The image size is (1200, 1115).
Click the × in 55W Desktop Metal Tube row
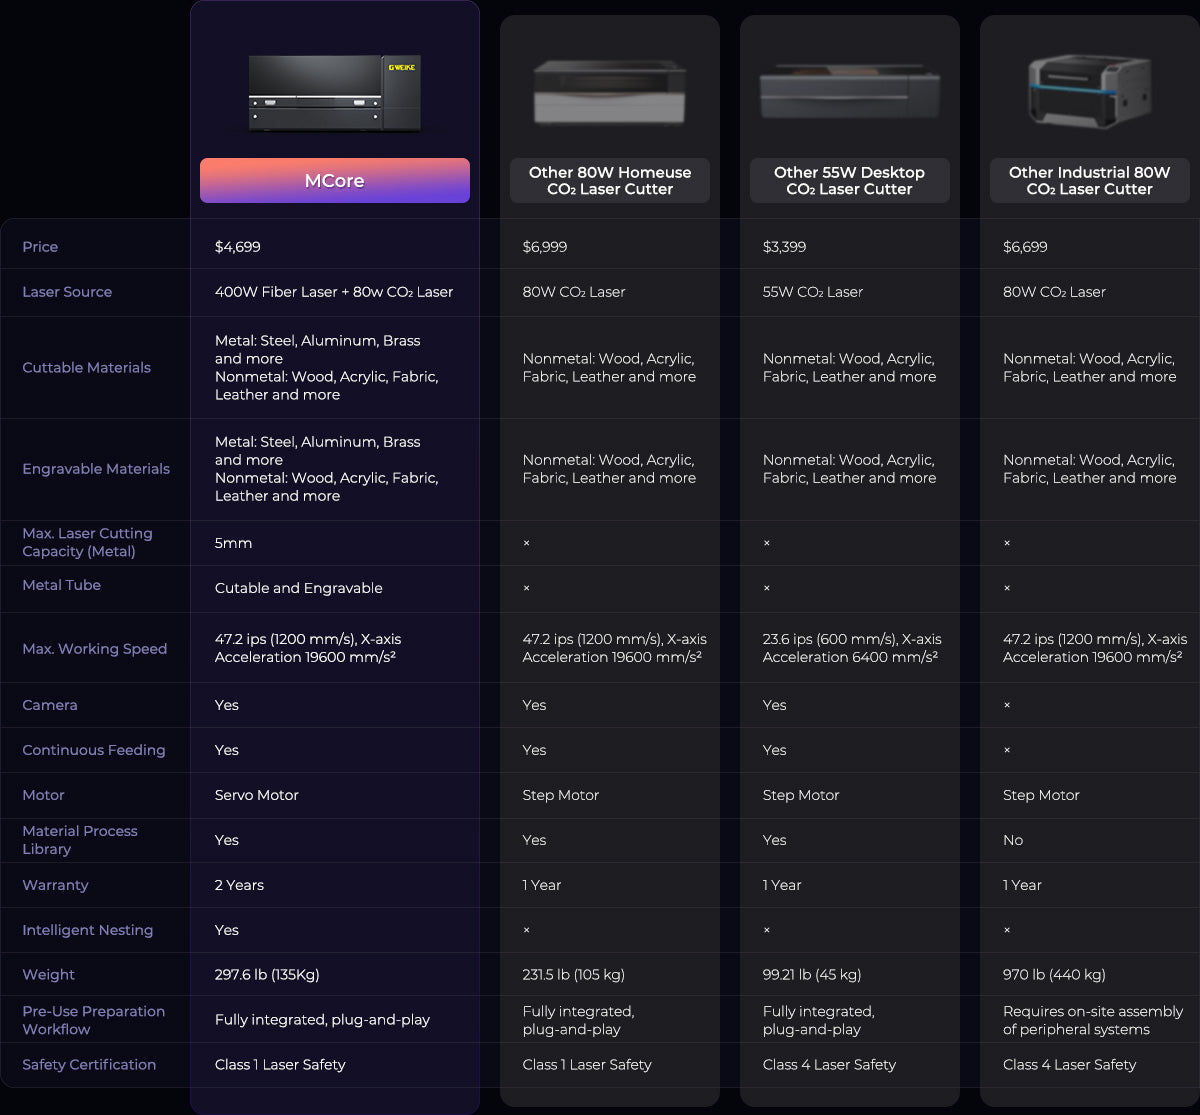[x=767, y=588]
